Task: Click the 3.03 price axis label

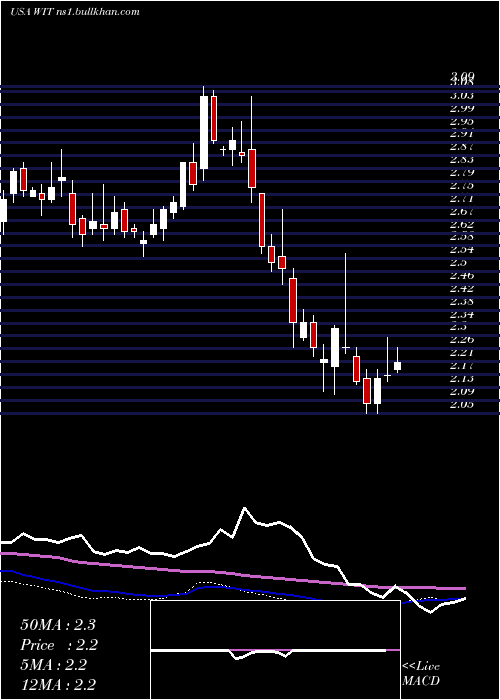Action: [x=462, y=96]
